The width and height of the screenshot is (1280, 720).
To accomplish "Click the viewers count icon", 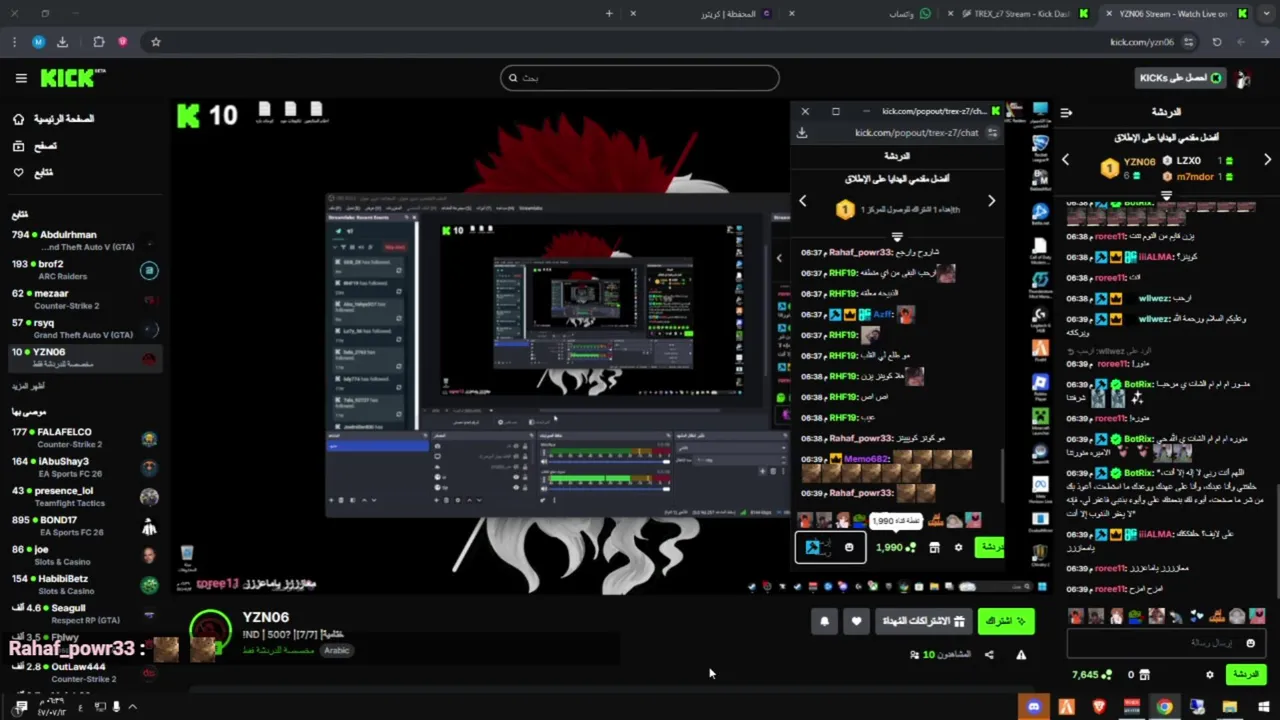I will point(915,655).
